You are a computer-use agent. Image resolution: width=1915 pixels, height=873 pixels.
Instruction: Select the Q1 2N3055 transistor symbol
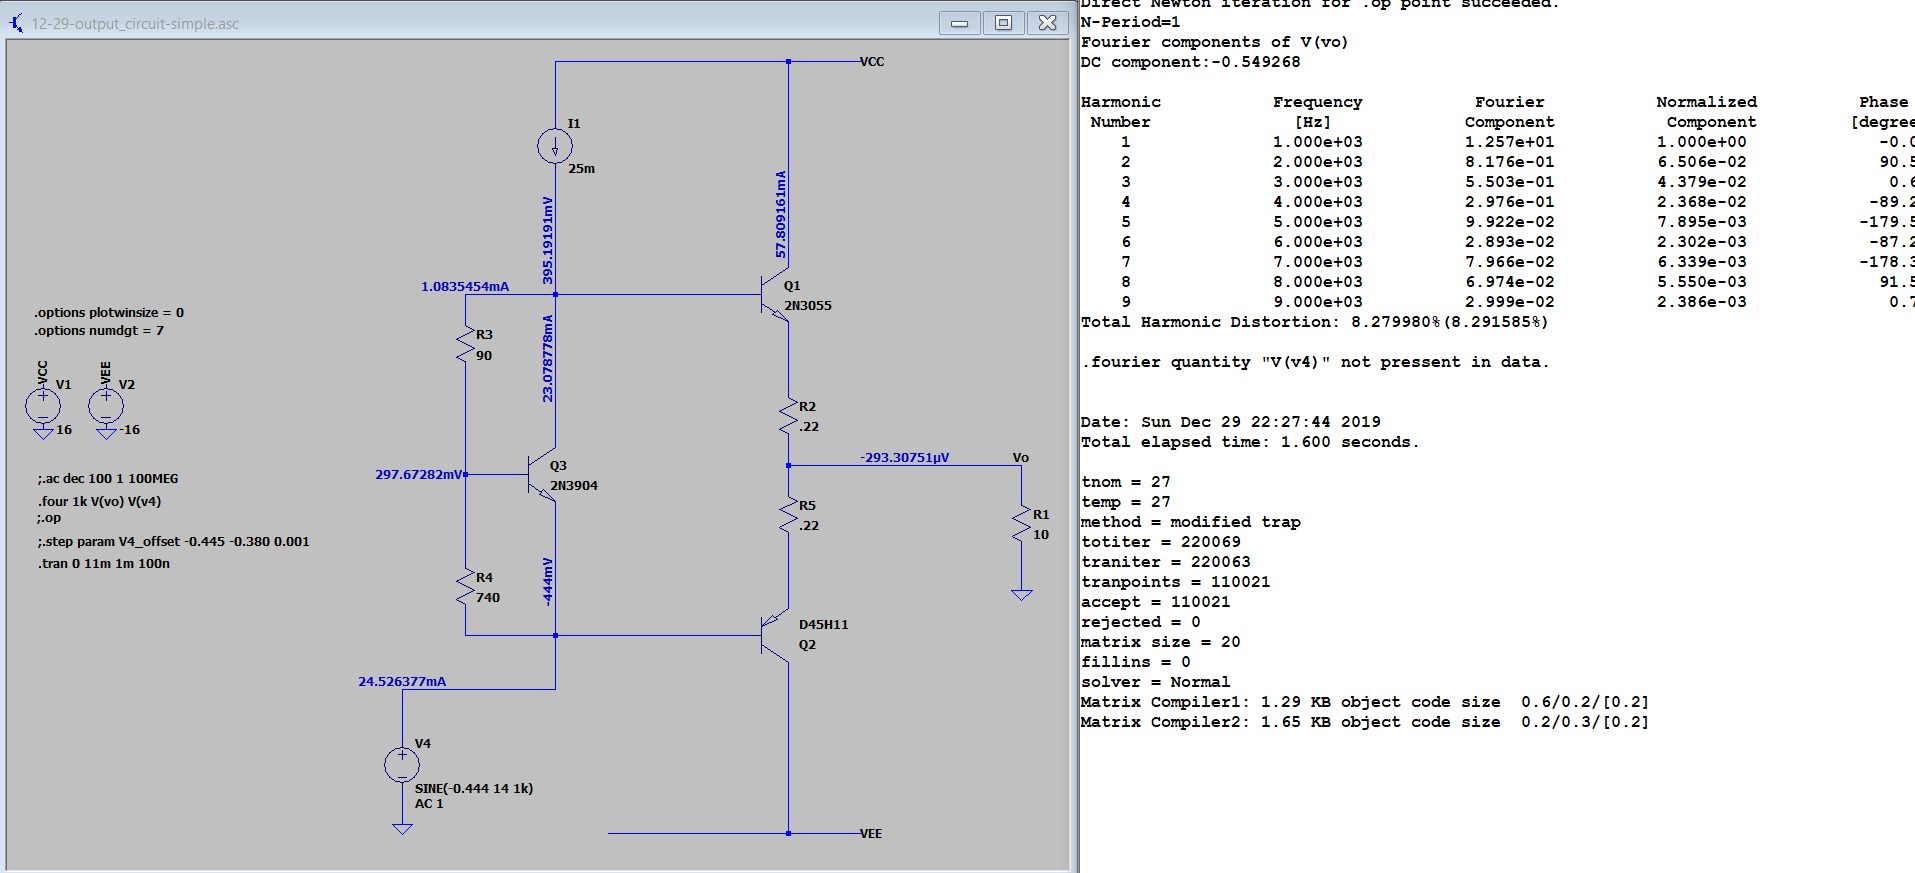click(775, 295)
